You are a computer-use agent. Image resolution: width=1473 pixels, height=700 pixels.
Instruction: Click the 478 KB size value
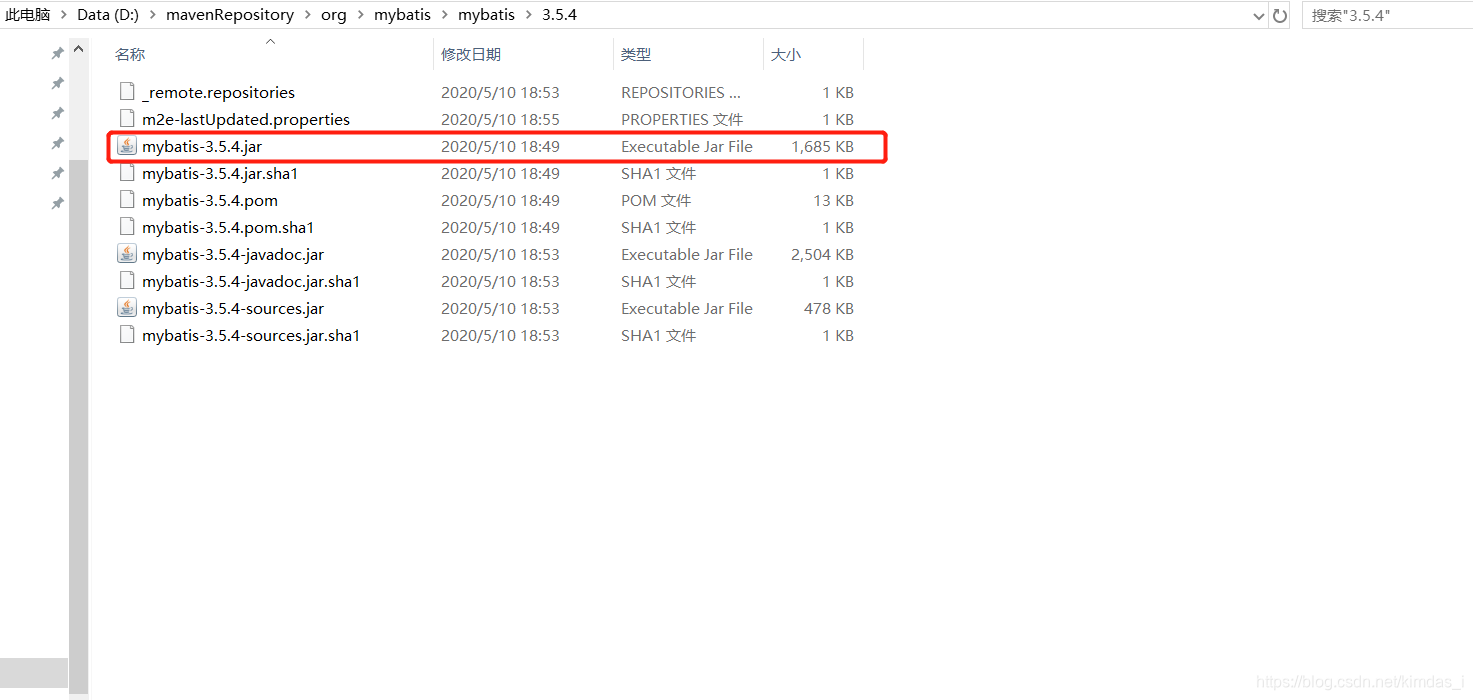829,308
